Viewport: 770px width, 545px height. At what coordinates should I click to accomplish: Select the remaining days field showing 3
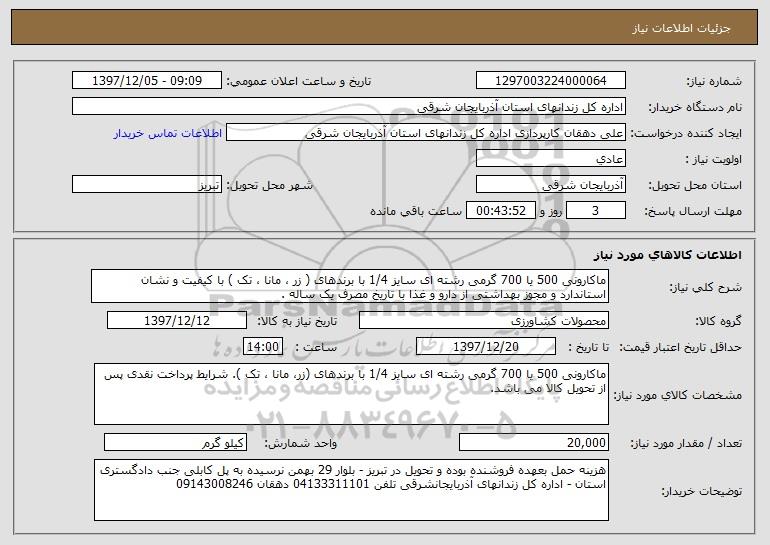click(596, 211)
